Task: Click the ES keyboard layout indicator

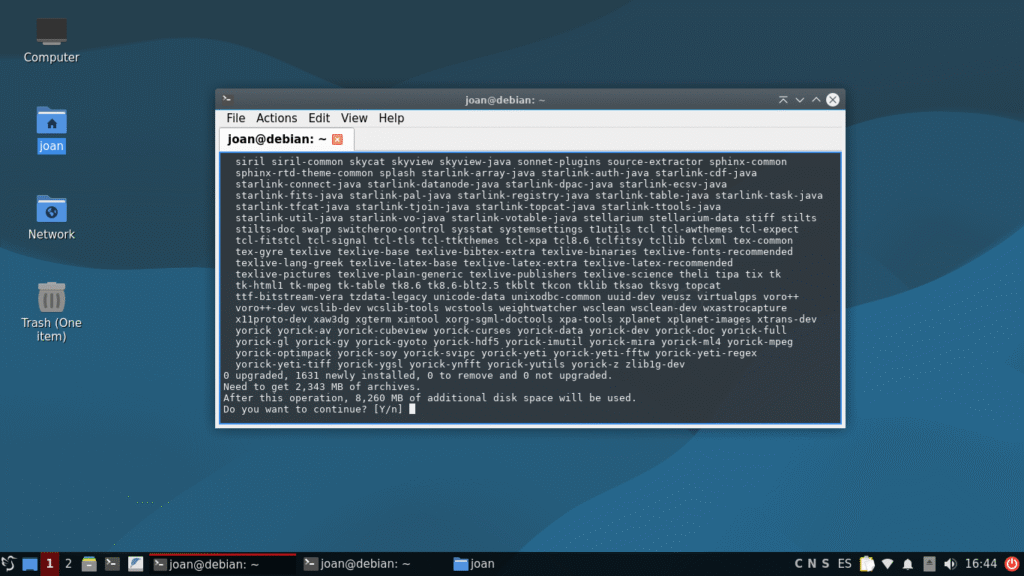Action: pos(845,564)
